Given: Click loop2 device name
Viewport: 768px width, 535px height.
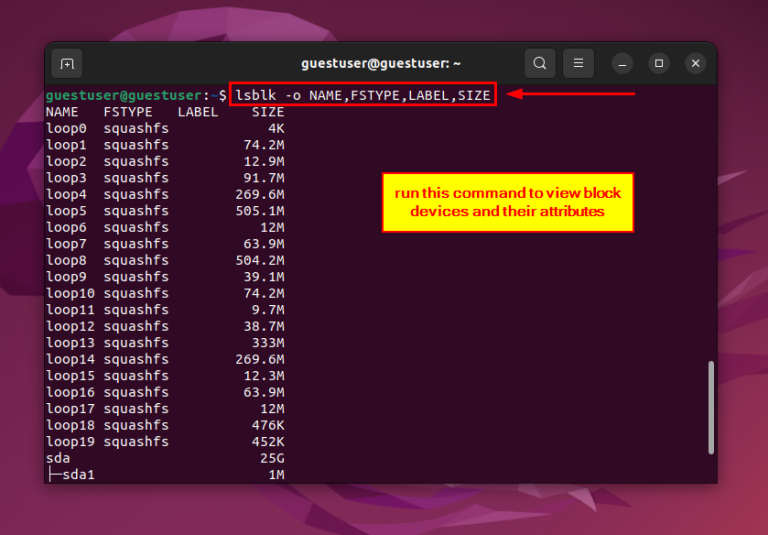Looking at the screenshot, I should pos(66,162).
